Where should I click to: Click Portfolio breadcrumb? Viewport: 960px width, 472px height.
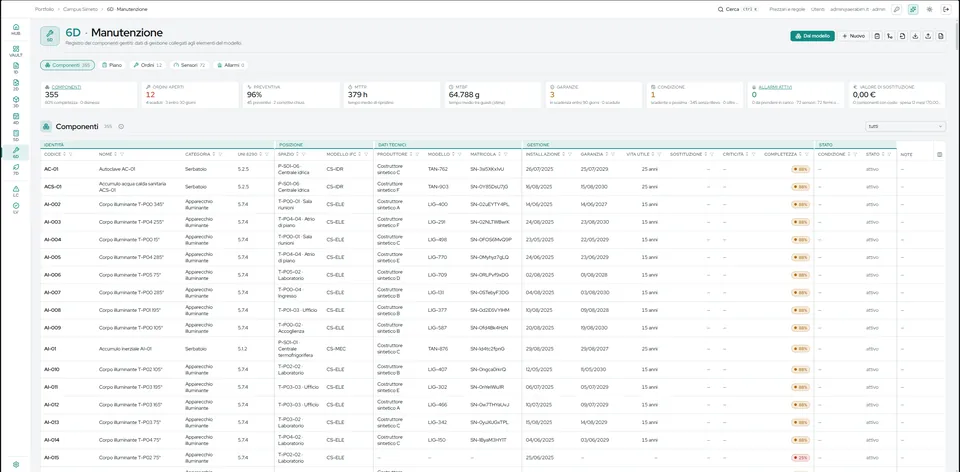pos(44,9)
